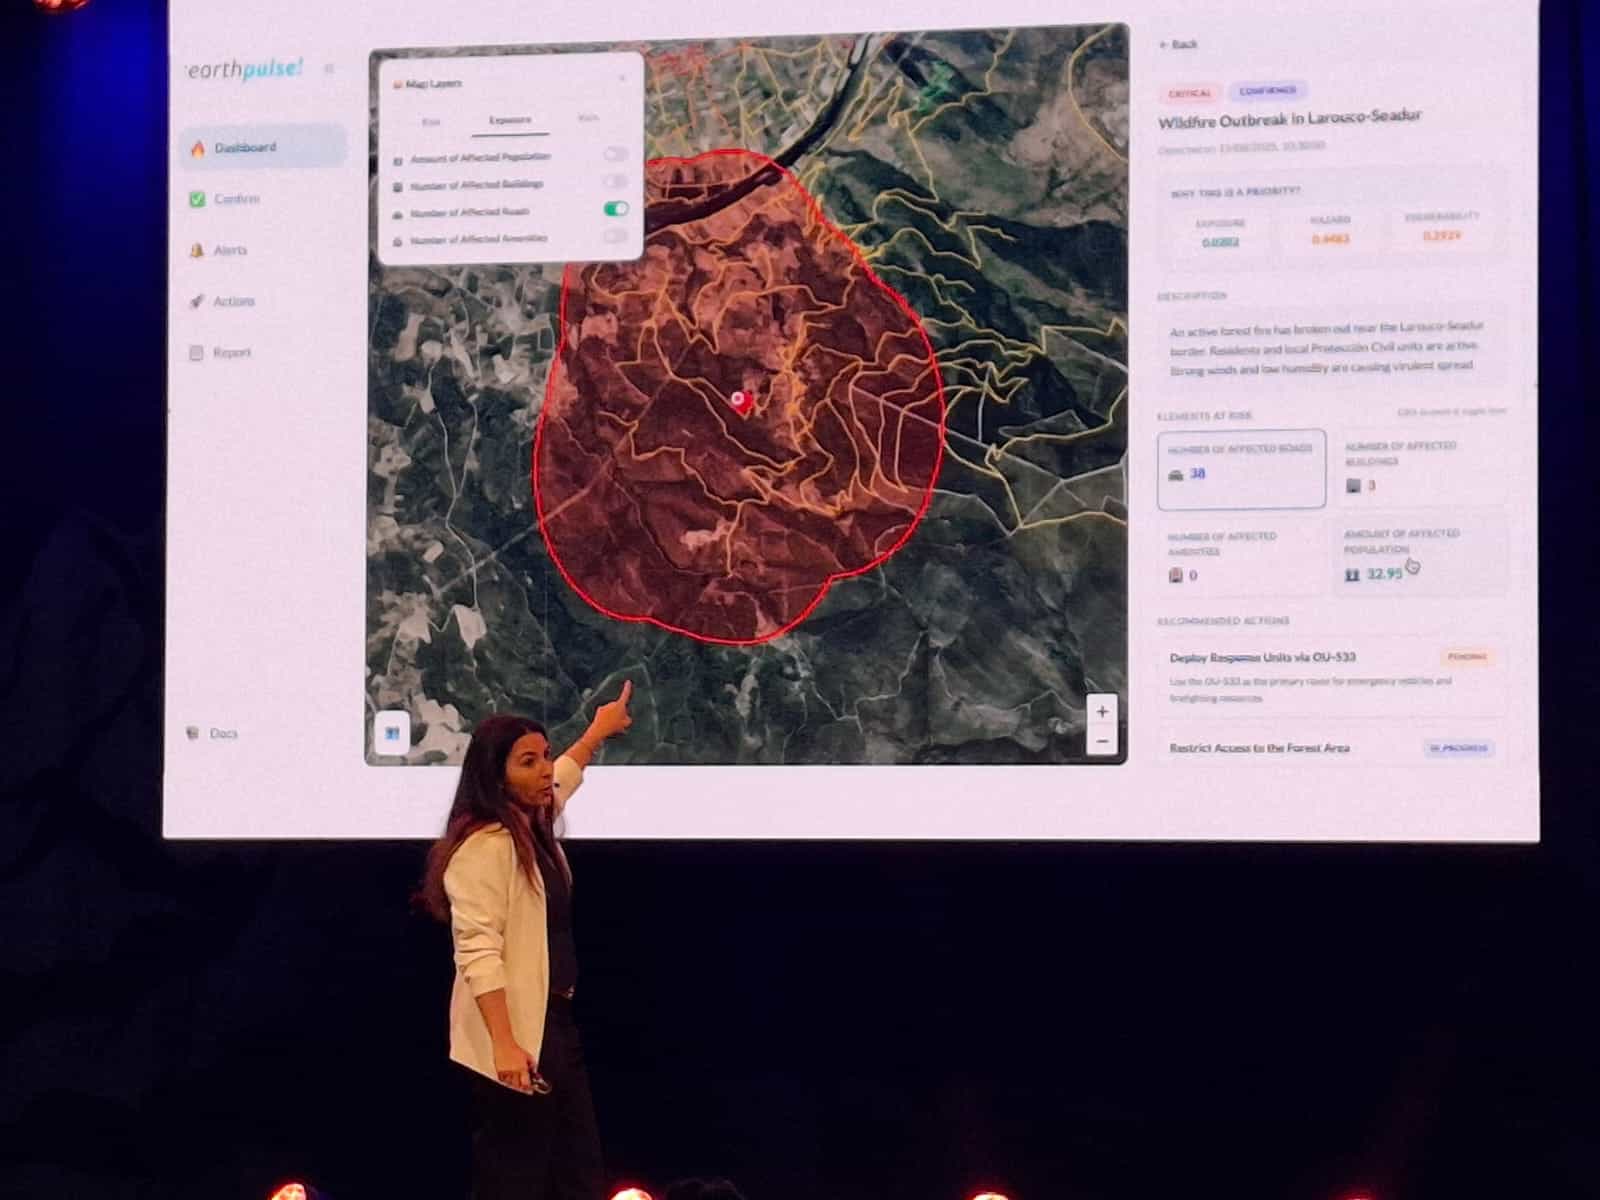Click the Hazard score value
This screenshot has height=1200, width=1600.
point(1331,239)
